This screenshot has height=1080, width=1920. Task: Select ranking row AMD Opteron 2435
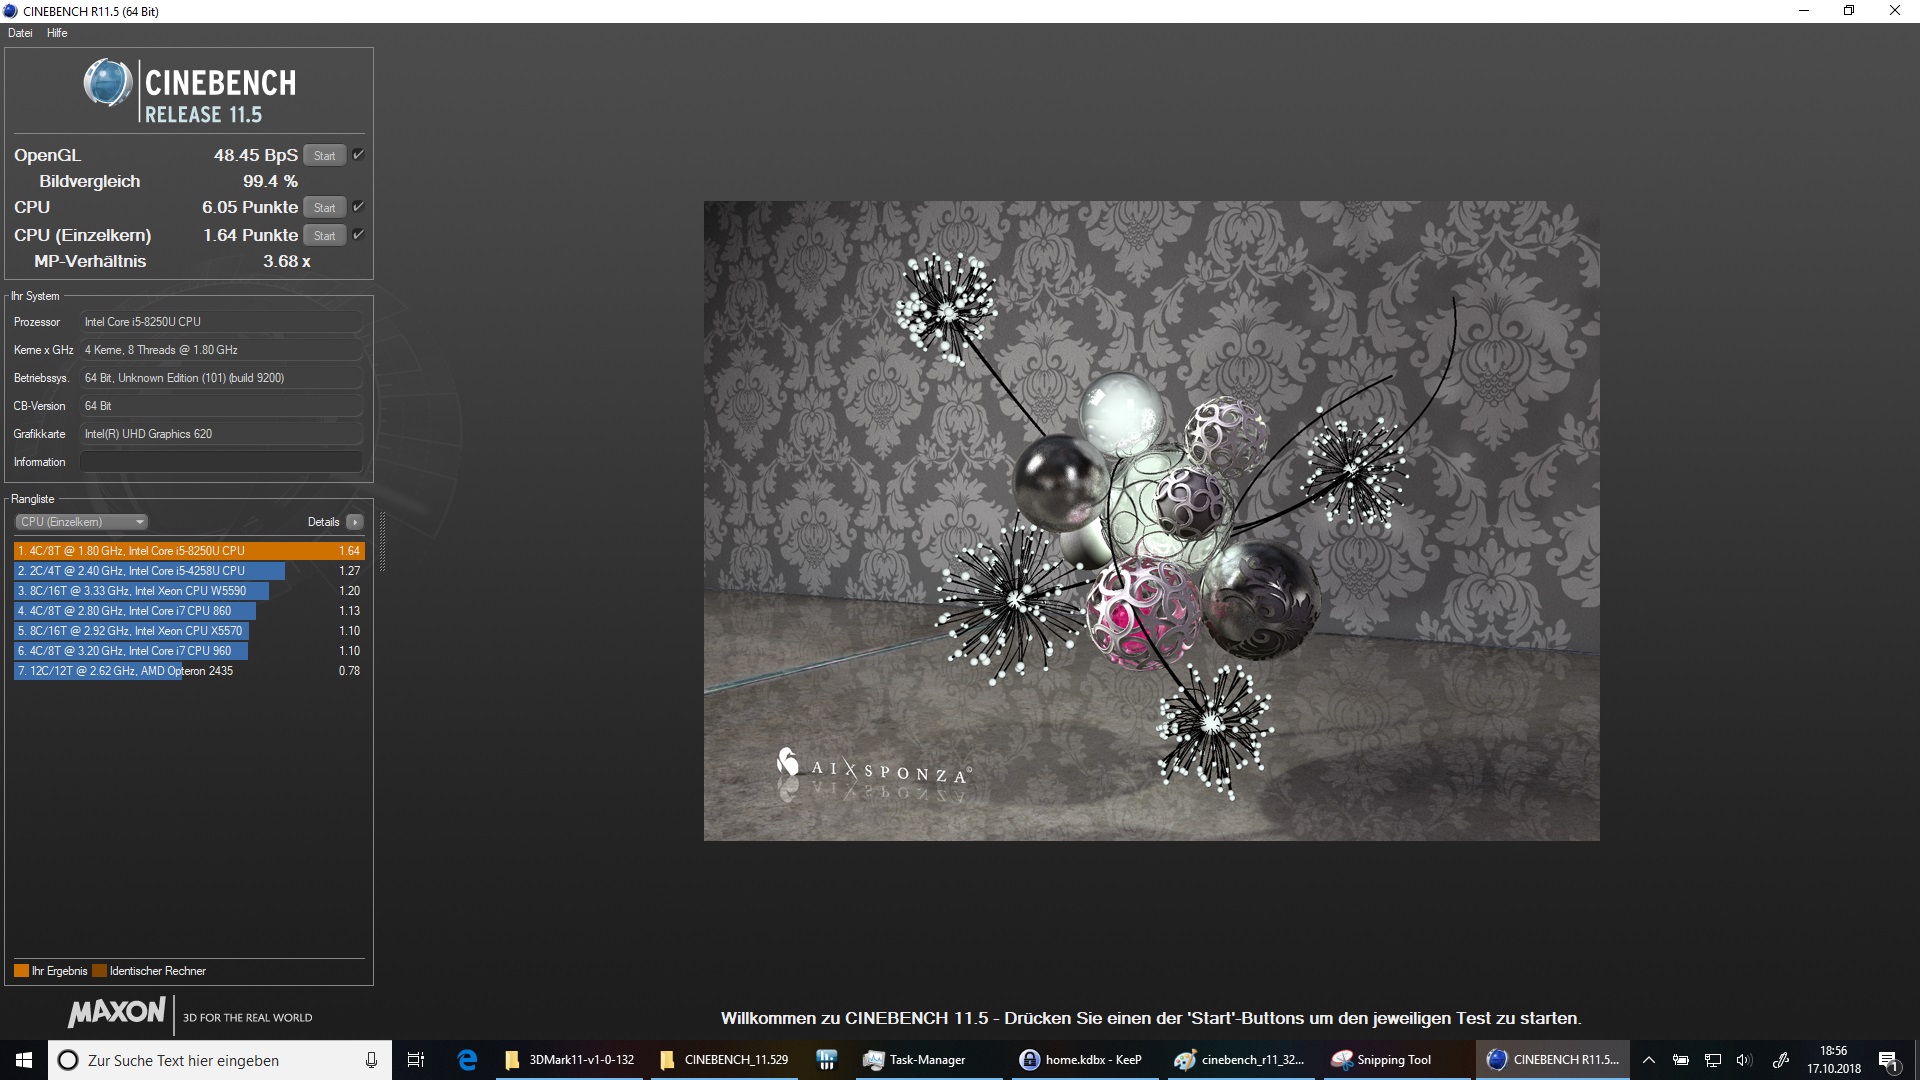(189, 671)
